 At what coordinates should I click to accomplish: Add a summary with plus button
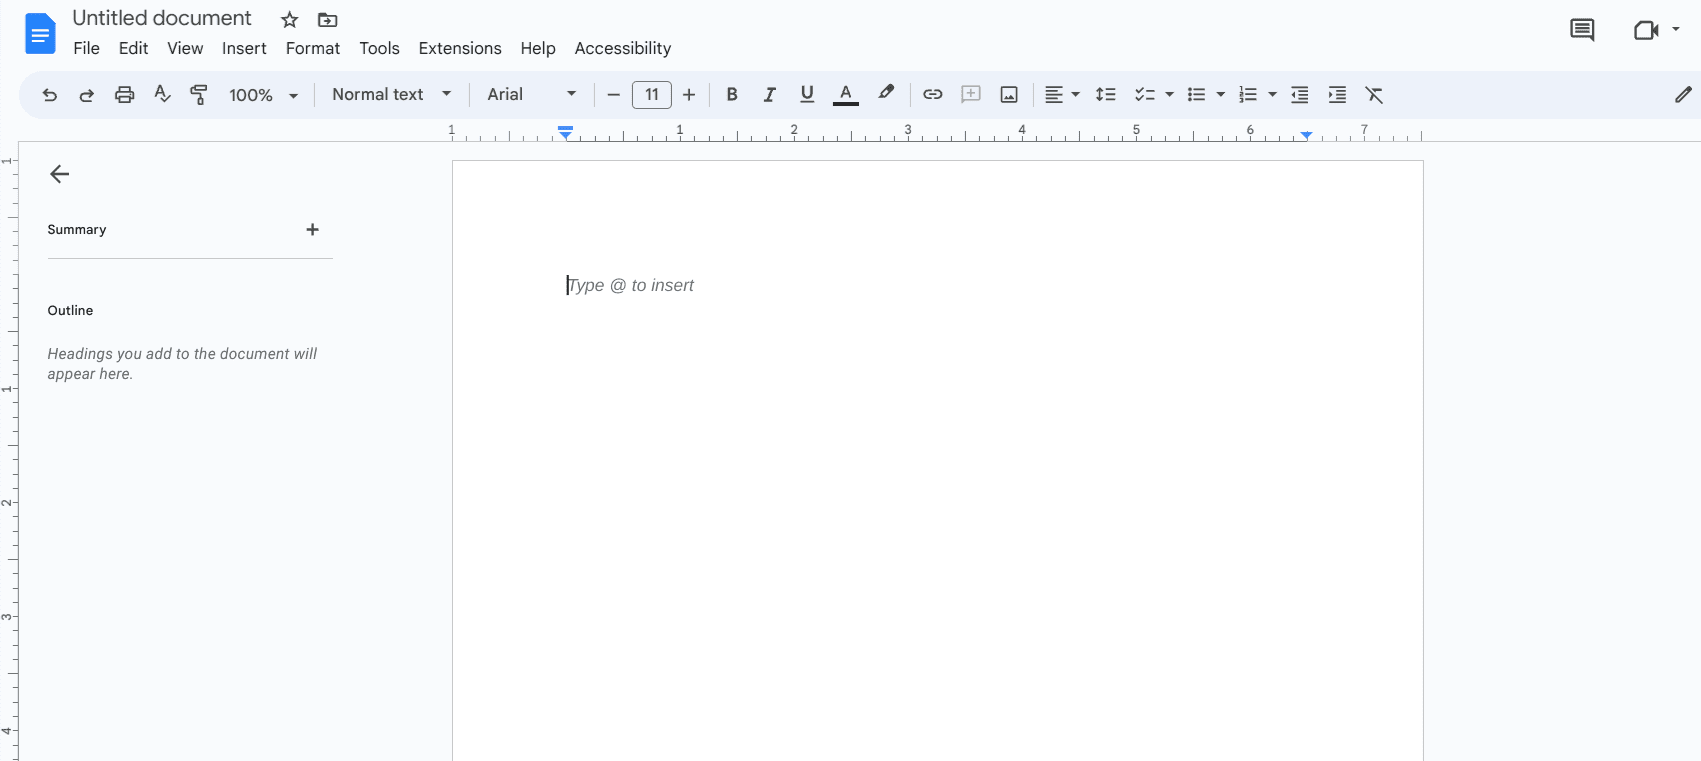(x=312, y=229)
